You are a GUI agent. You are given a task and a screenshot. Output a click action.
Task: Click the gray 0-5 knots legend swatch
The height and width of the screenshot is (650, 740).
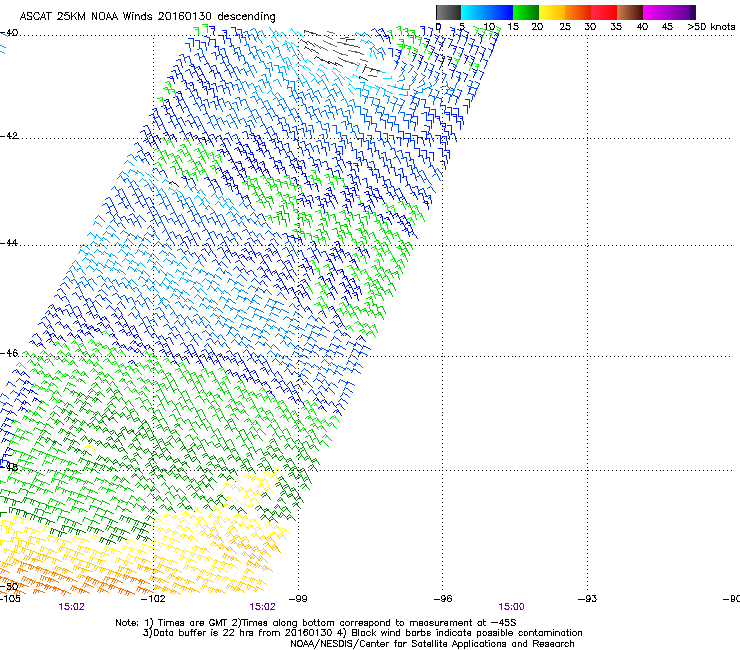[x=448, y=12]
